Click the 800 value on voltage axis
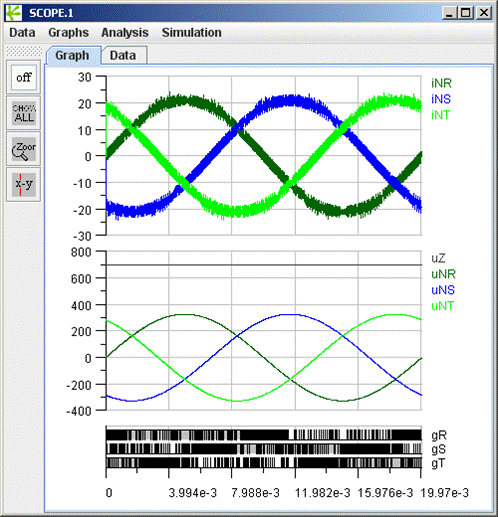 point(81,252)
